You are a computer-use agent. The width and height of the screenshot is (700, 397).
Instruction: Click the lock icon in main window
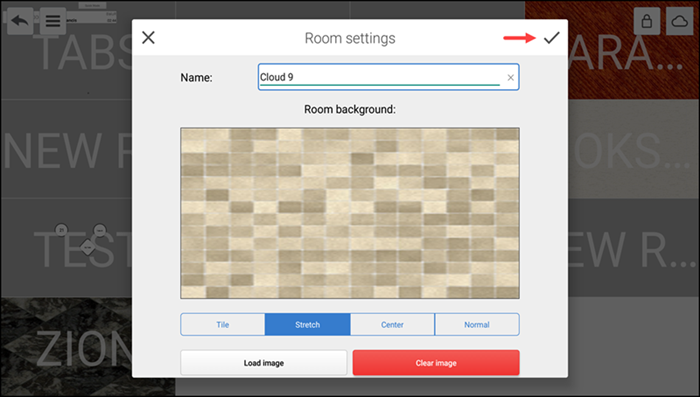tap(647, 21)
